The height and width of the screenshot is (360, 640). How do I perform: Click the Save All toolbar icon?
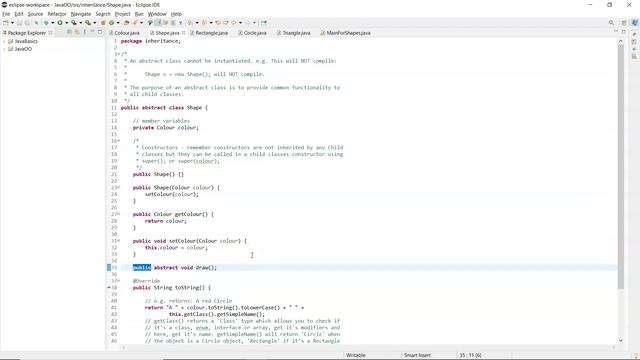tap(27, 23)
